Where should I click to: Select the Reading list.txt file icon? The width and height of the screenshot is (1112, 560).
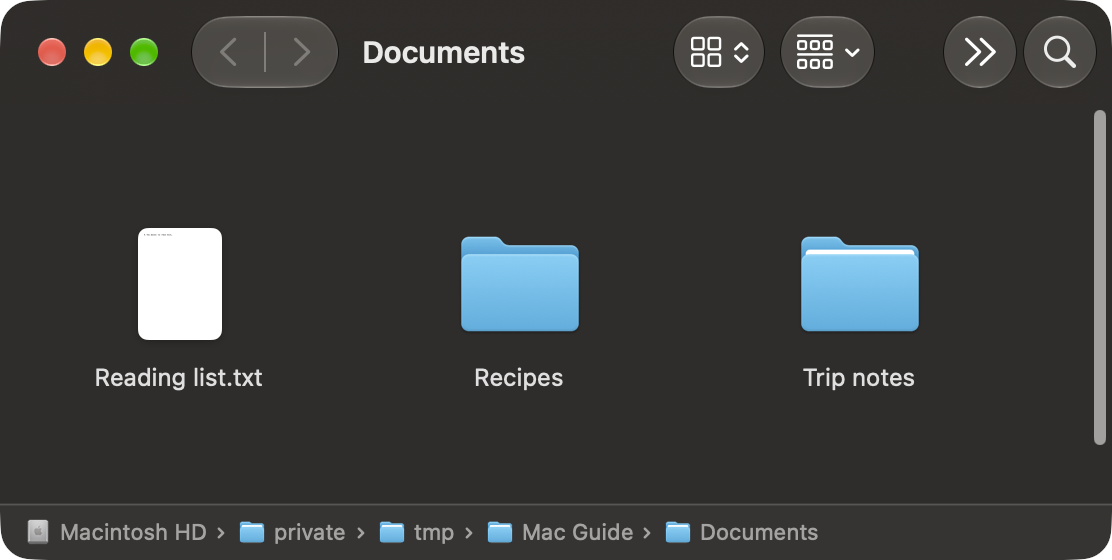pos(179,284)
